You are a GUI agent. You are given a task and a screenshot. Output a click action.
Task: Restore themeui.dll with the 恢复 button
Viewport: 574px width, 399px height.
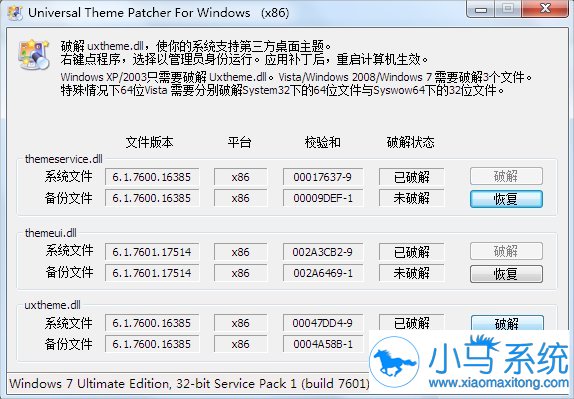506,273
